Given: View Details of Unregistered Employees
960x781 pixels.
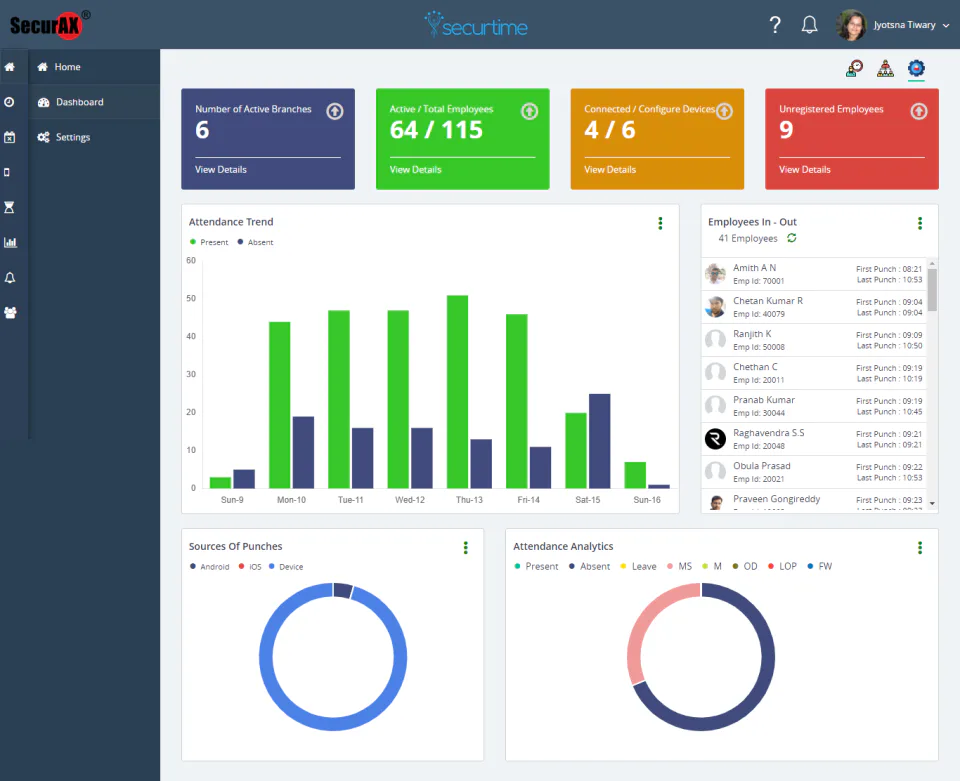Looking at the screenshot, I should point(805,170).
